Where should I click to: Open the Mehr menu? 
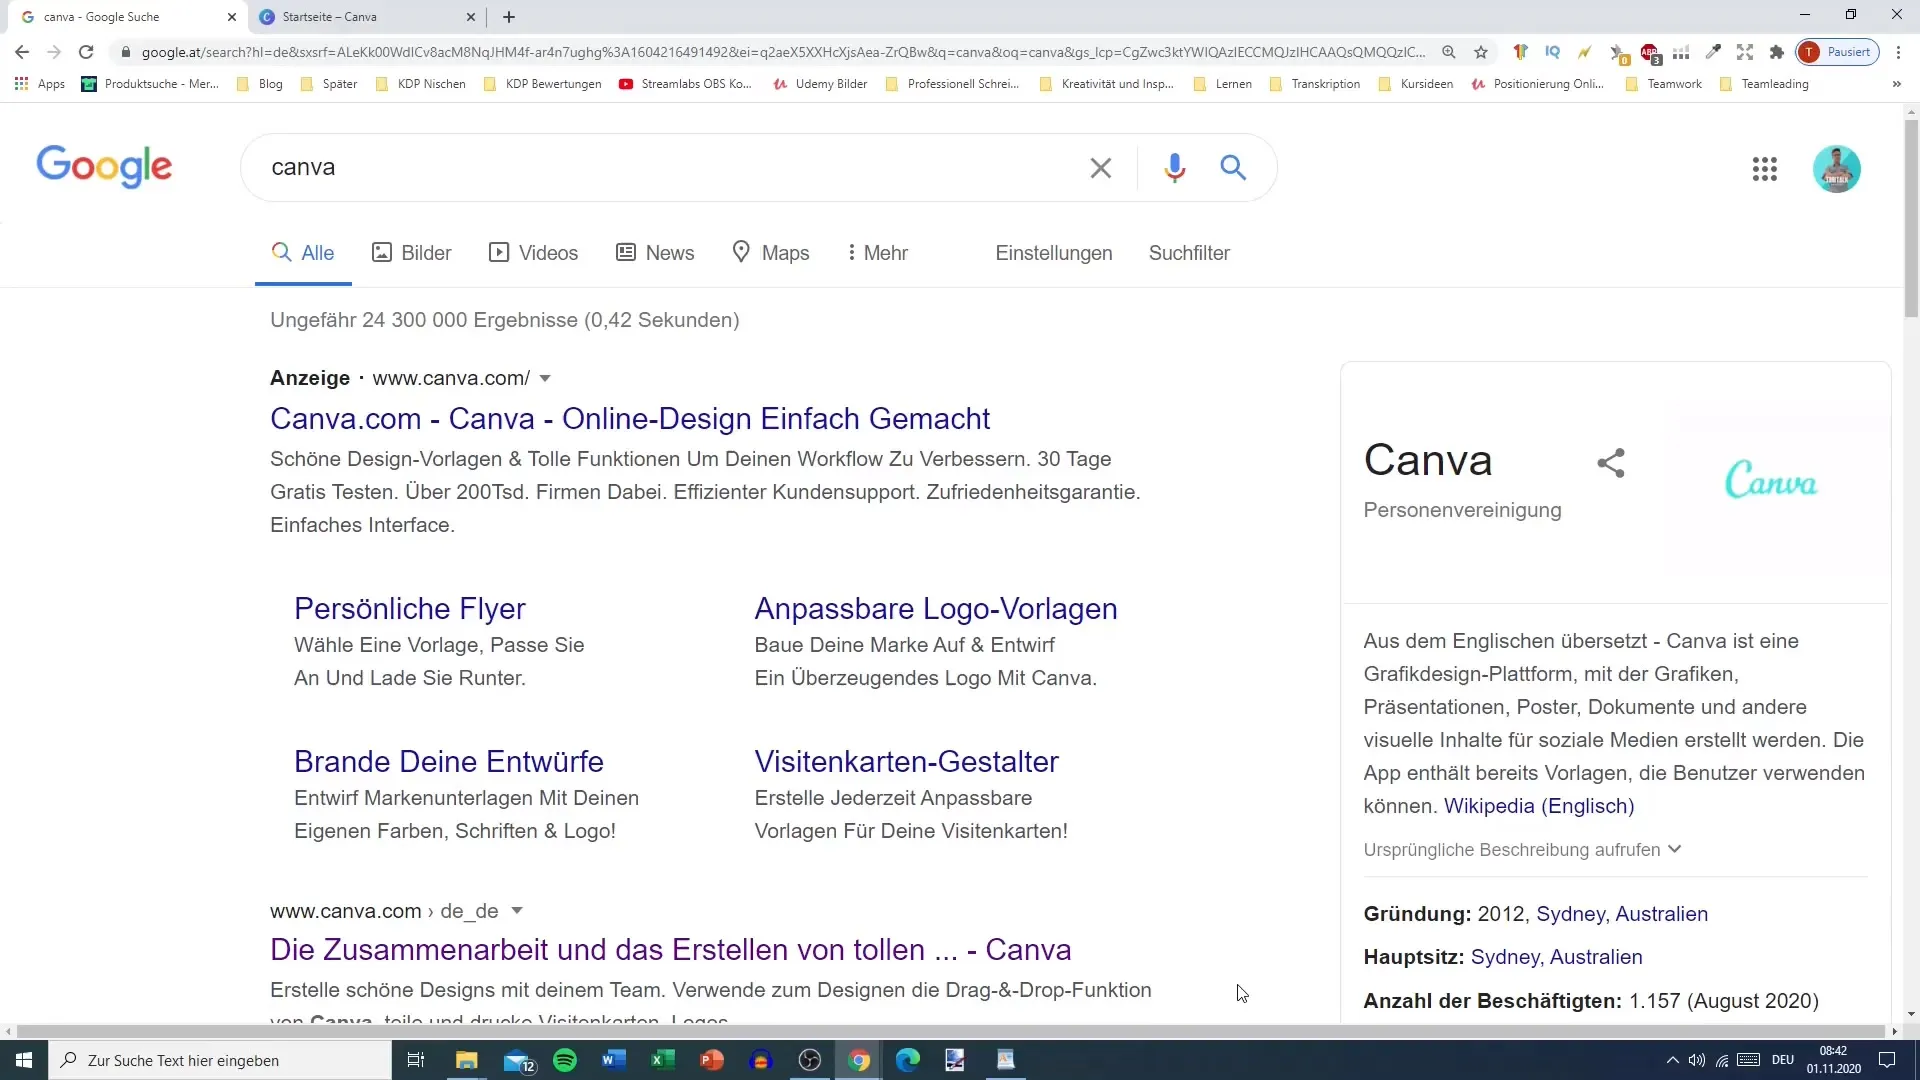pyautogui.click(x=877, y=253)
